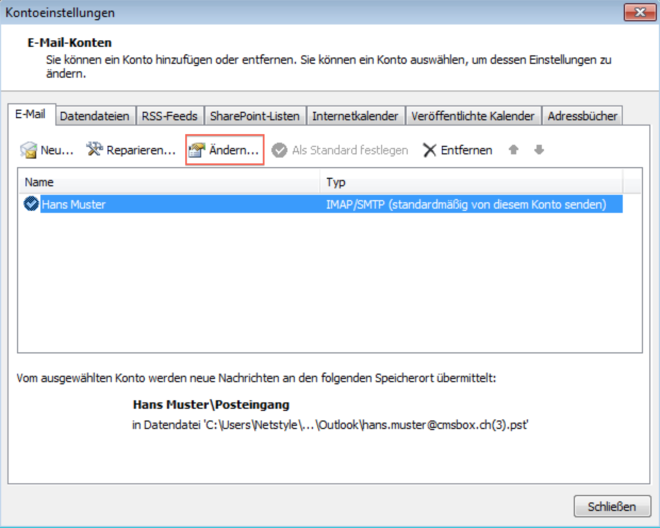Click the Neu... new account icon
Screen dimensions: 660x528
[28, 150]
